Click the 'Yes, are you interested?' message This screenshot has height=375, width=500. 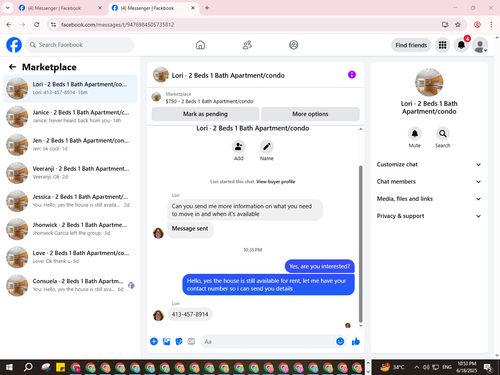tap(319, 266)
